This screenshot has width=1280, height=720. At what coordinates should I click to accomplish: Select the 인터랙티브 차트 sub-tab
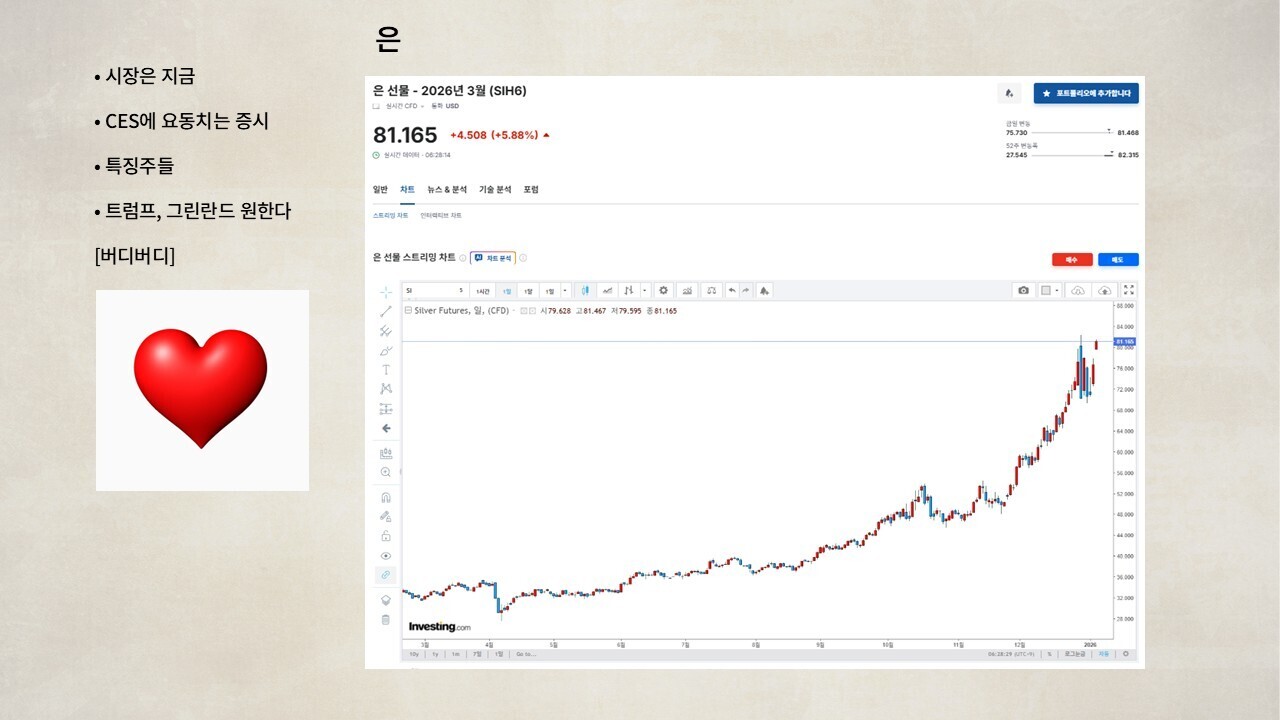(x=441, y=215)
